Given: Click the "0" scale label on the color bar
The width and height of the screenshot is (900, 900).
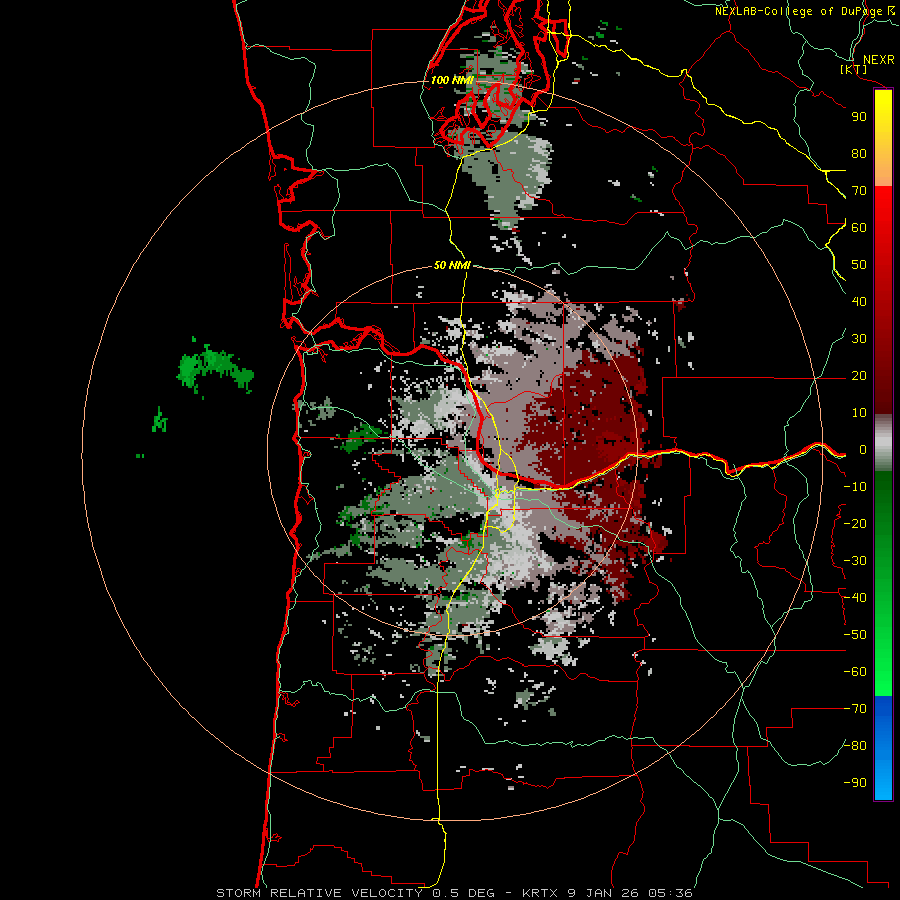Looking at the screenshot, I should click(x=862, y=449).
